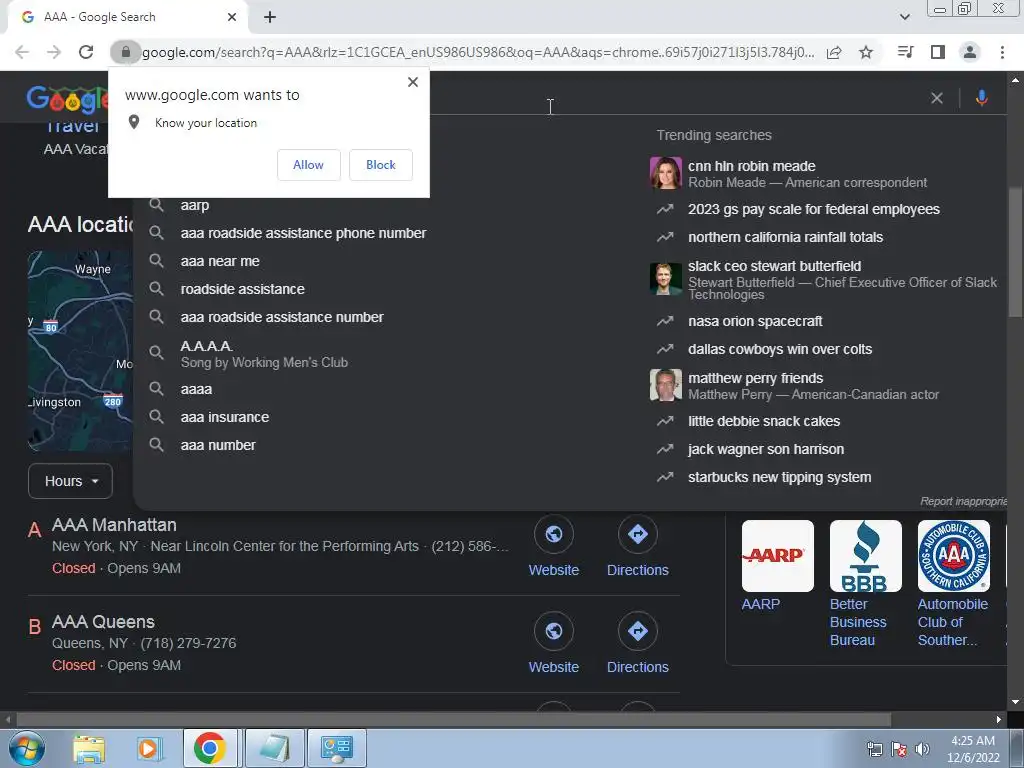Open AAA Manhattan listing

pos(114,525)
